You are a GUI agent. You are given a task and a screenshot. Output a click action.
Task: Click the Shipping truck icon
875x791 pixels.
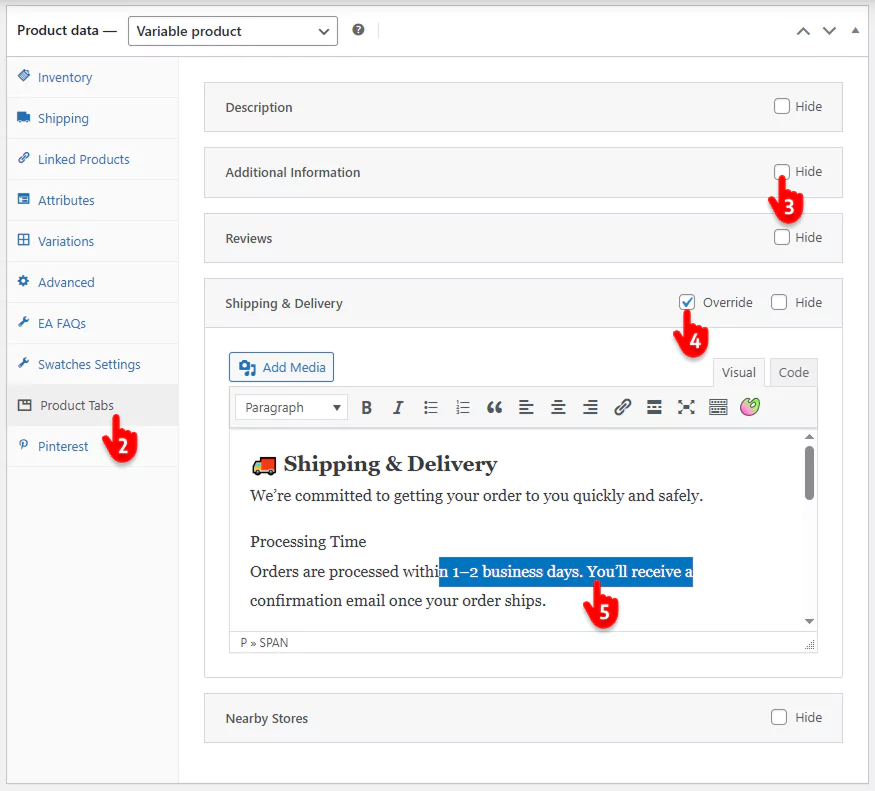23,117
